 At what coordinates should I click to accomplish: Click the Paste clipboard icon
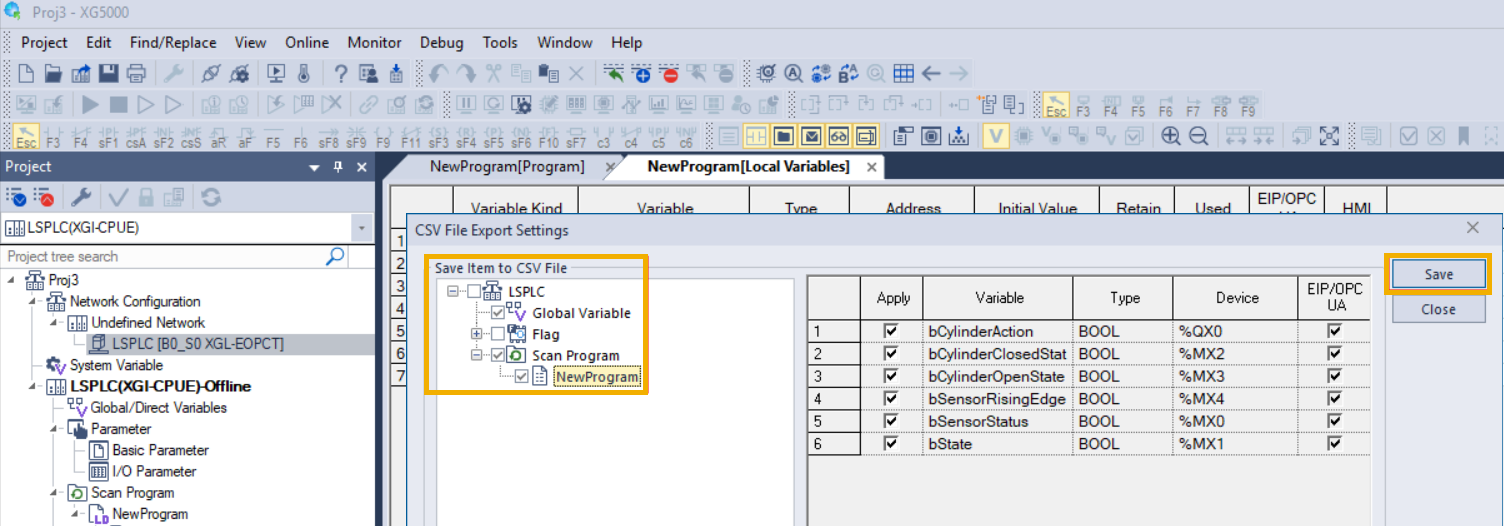tap(548, 73)
